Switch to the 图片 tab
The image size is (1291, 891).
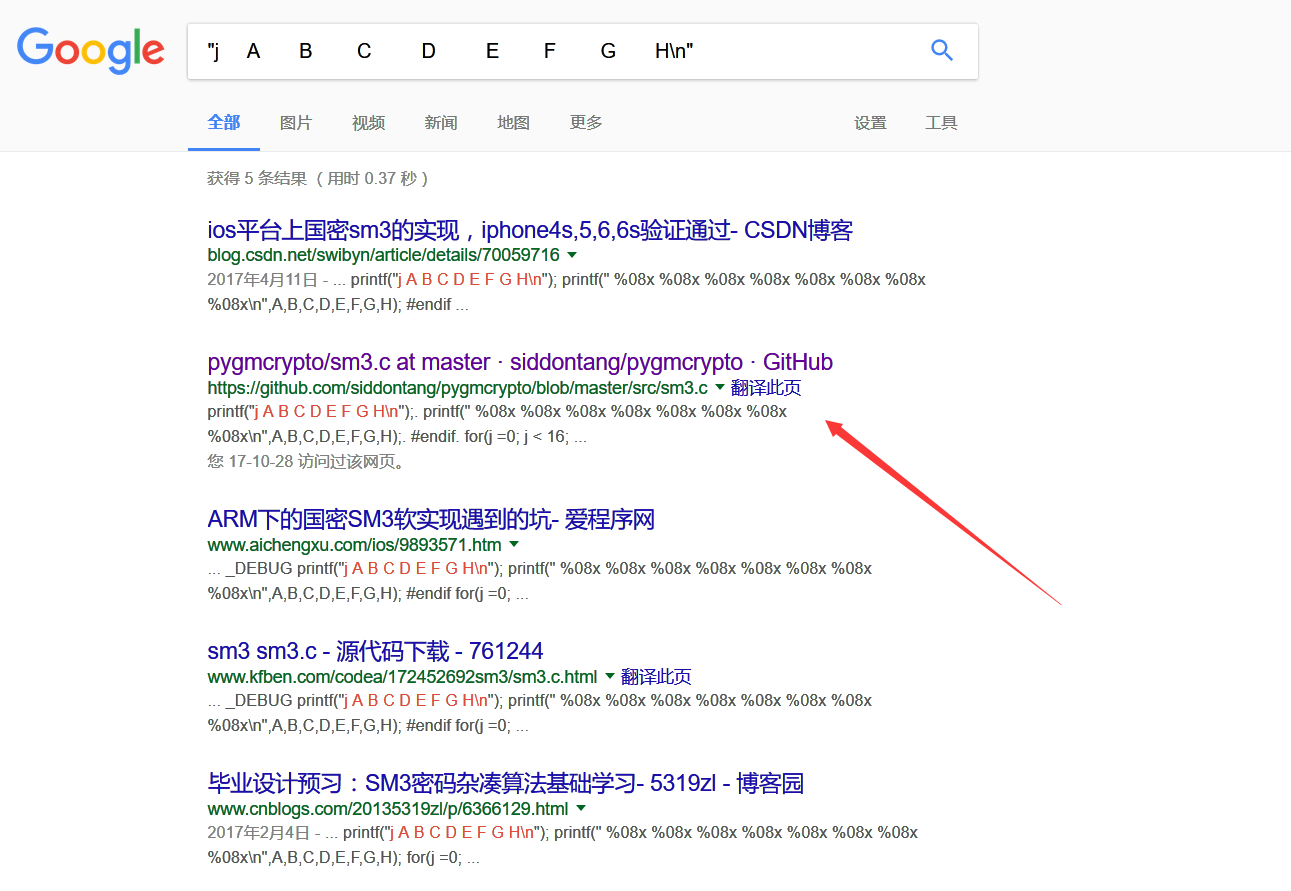[296, 123]
